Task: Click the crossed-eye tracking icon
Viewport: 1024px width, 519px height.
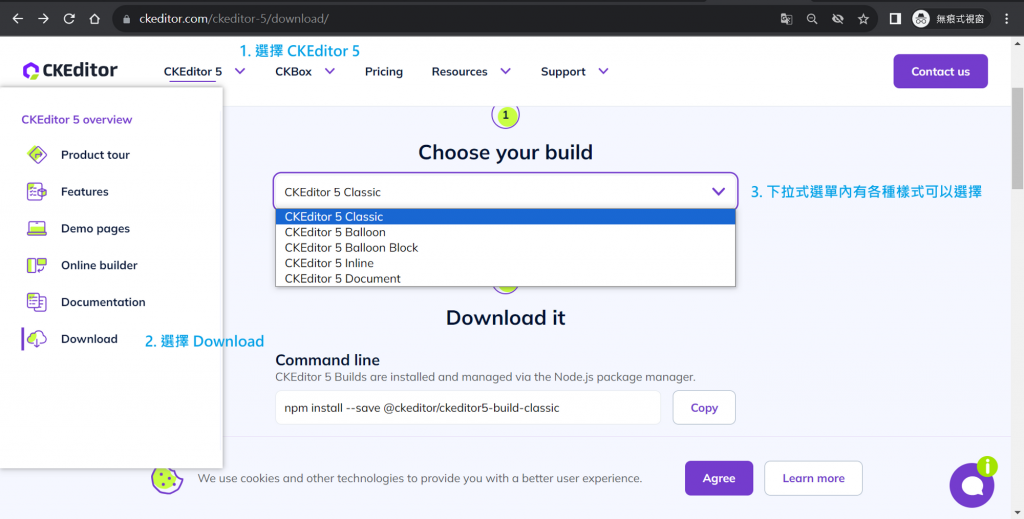Action: [837, 19]
